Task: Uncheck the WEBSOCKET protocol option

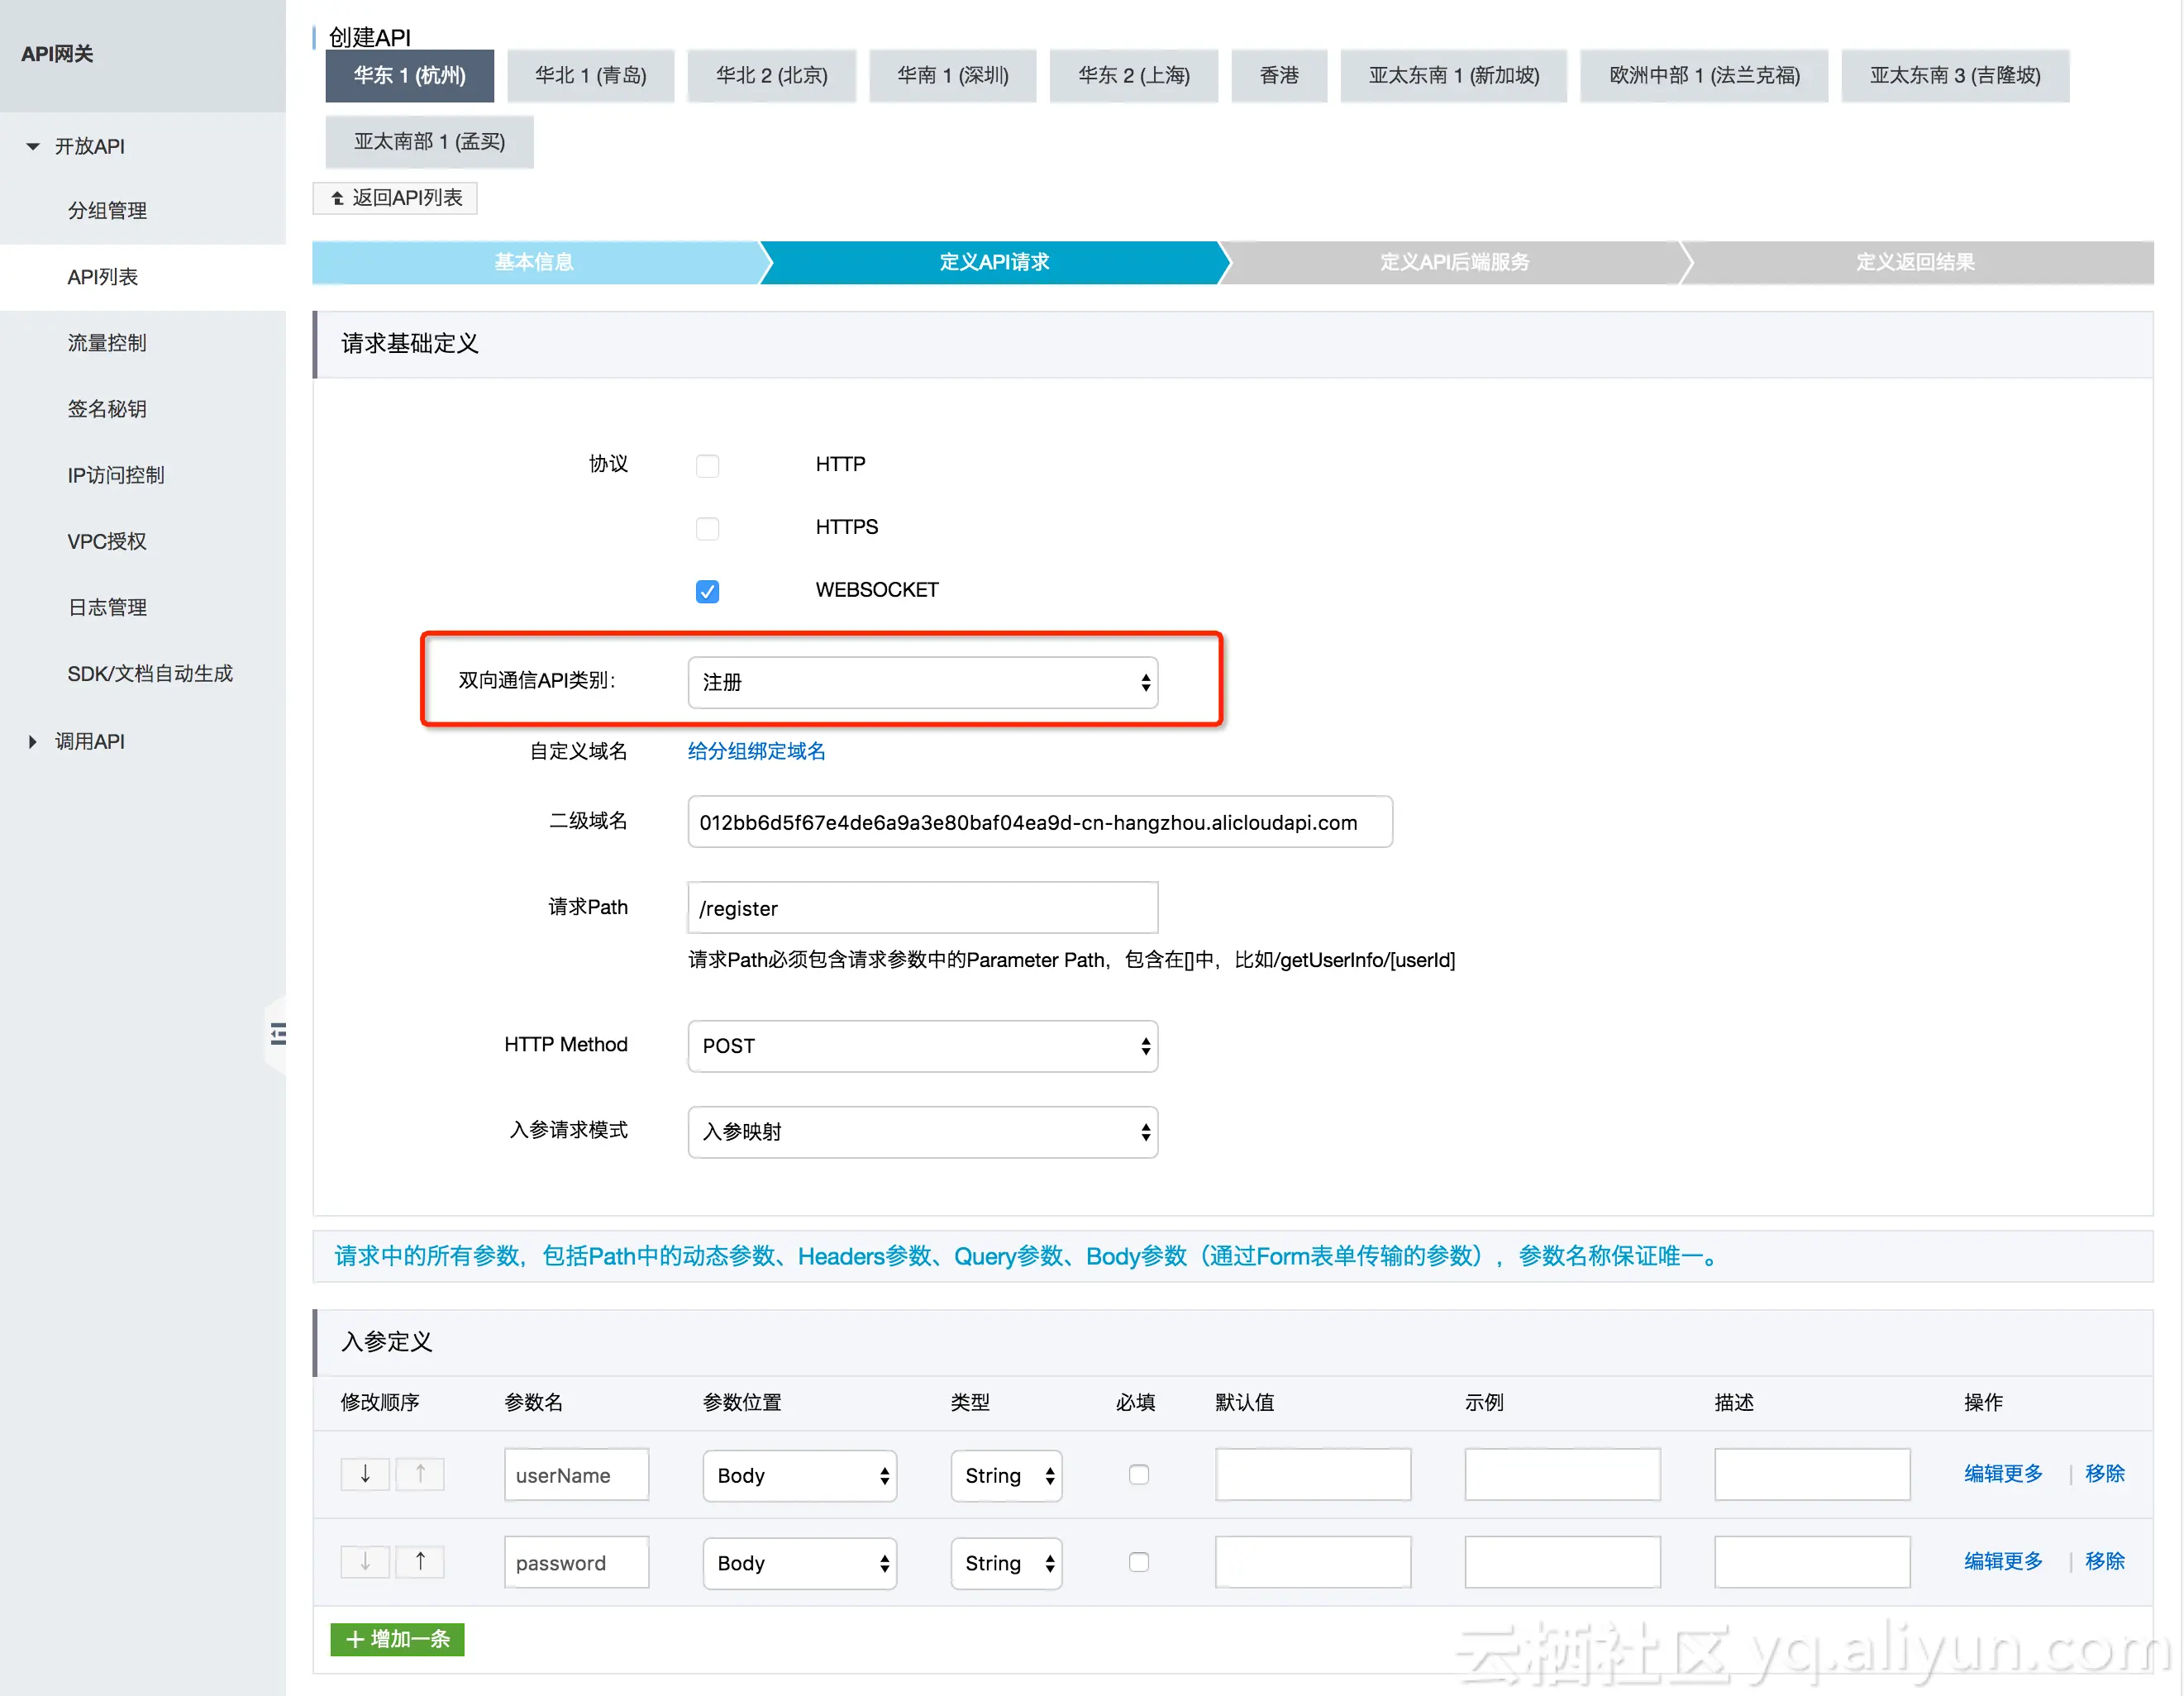Action: [x=707, y=591]
